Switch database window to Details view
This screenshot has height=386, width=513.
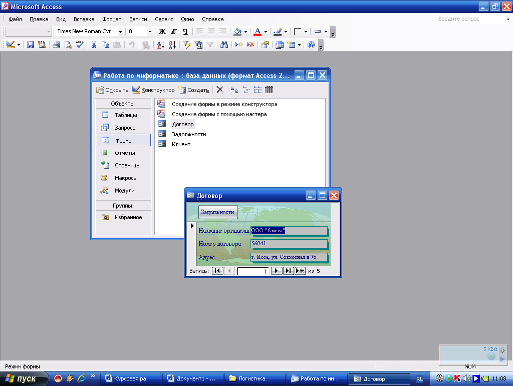(x=269, y=90)
